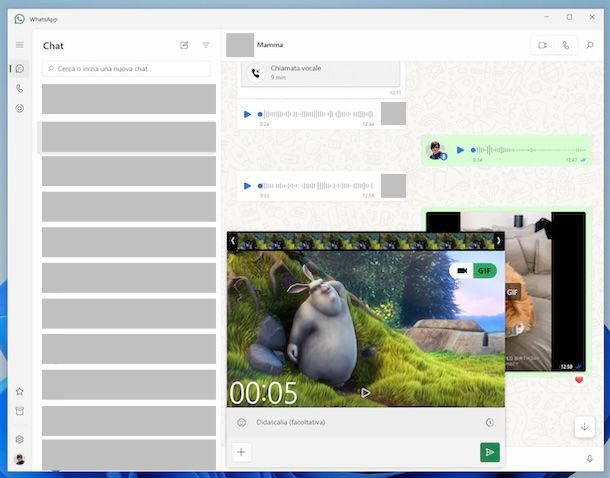Click the video filmstrip timeline
The image size is (610, 478).
point(366,242)
